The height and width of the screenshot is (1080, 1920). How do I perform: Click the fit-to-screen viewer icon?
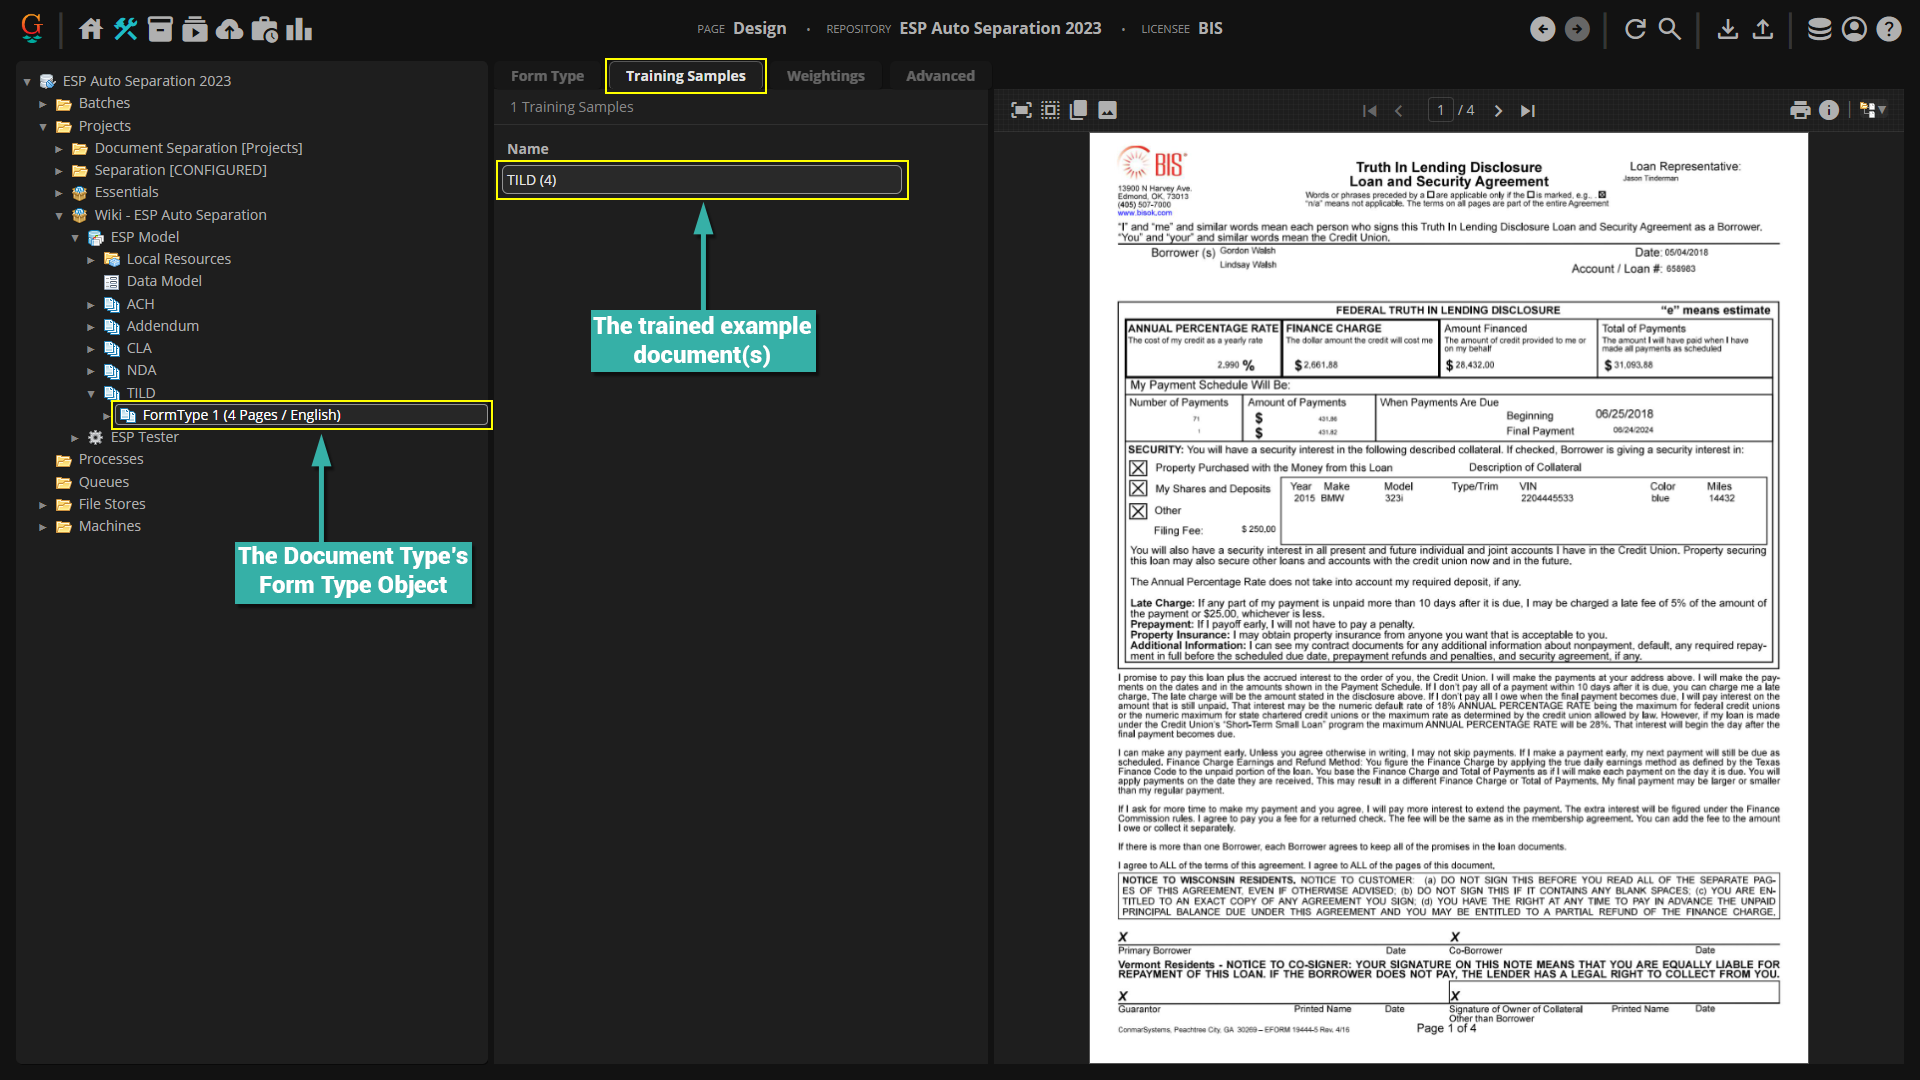tap(1021, 110)
